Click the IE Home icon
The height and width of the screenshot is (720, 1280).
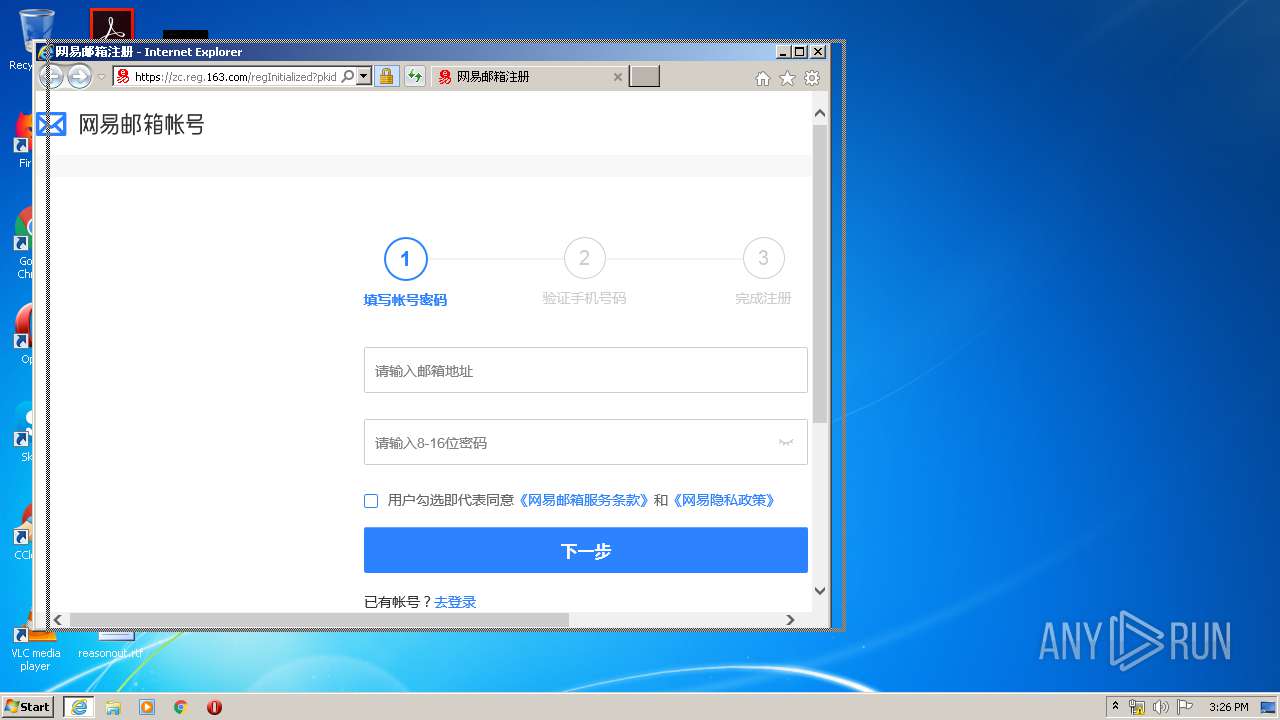[762, 78]
